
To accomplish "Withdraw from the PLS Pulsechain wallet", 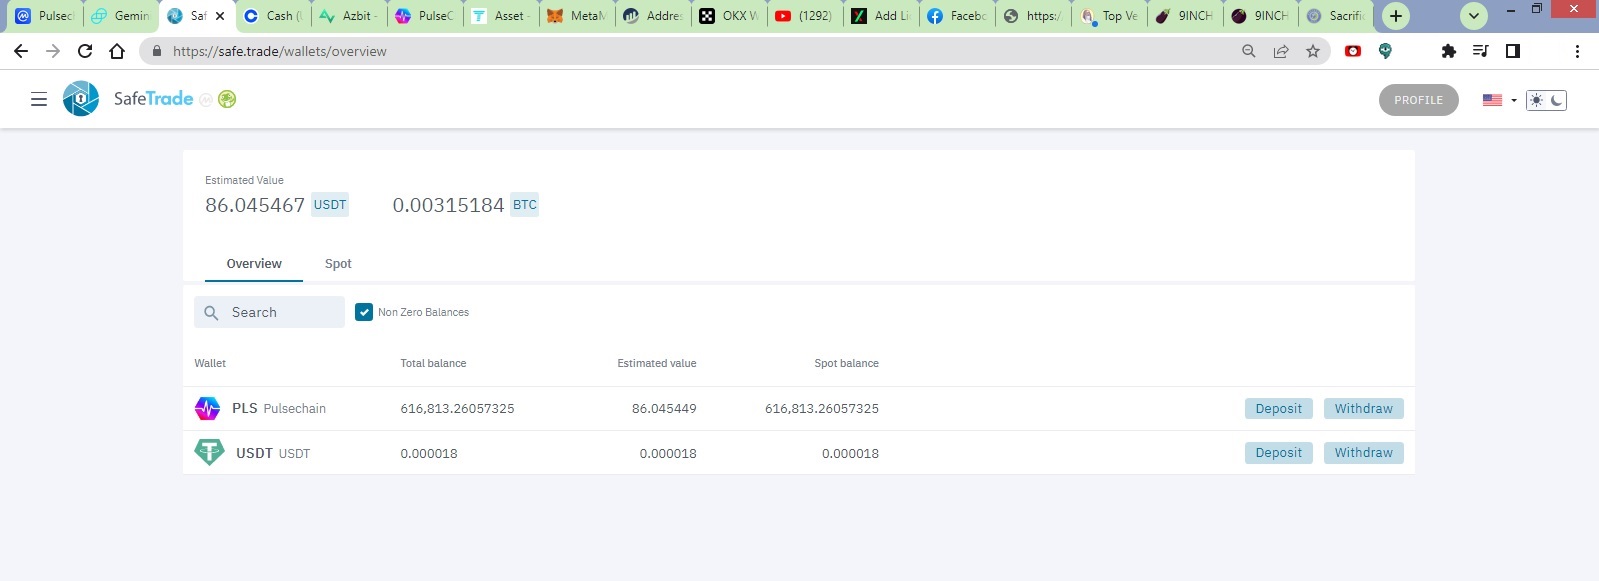I will 1363,408.
